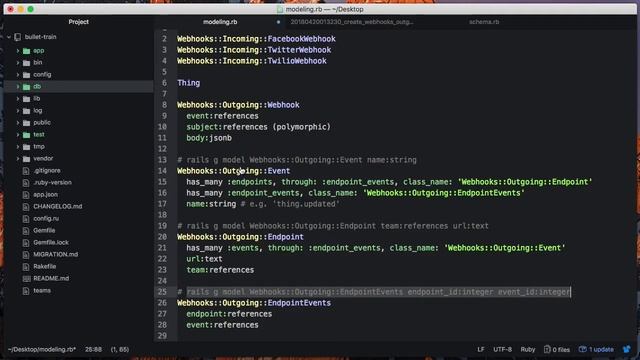Click the 0 files git status

pos(557,350)
